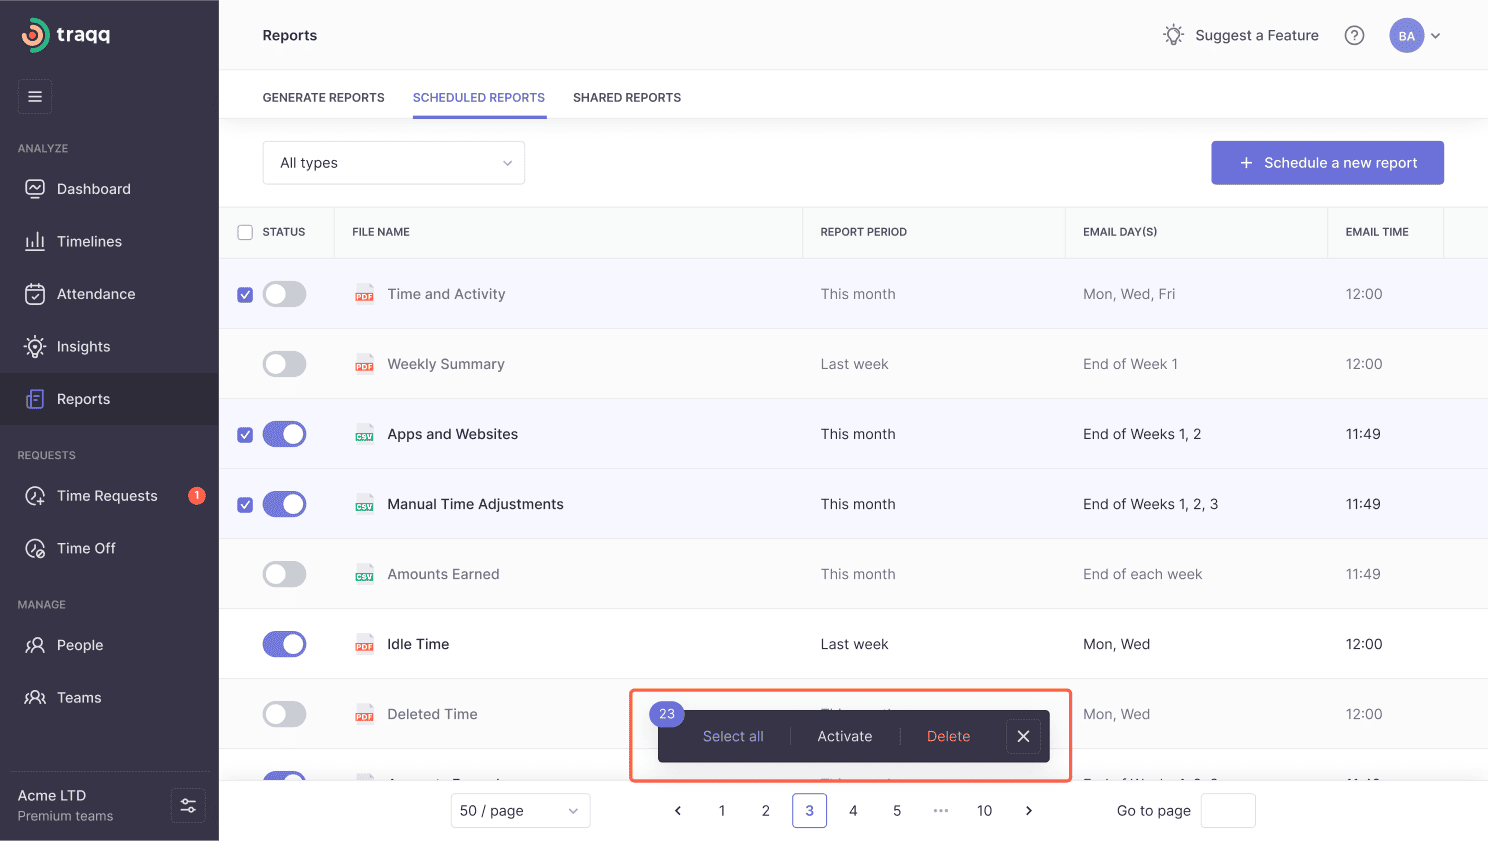The image size is (1488, 841).
Task: Click the help question mark icon
Action: [1354, 36]
